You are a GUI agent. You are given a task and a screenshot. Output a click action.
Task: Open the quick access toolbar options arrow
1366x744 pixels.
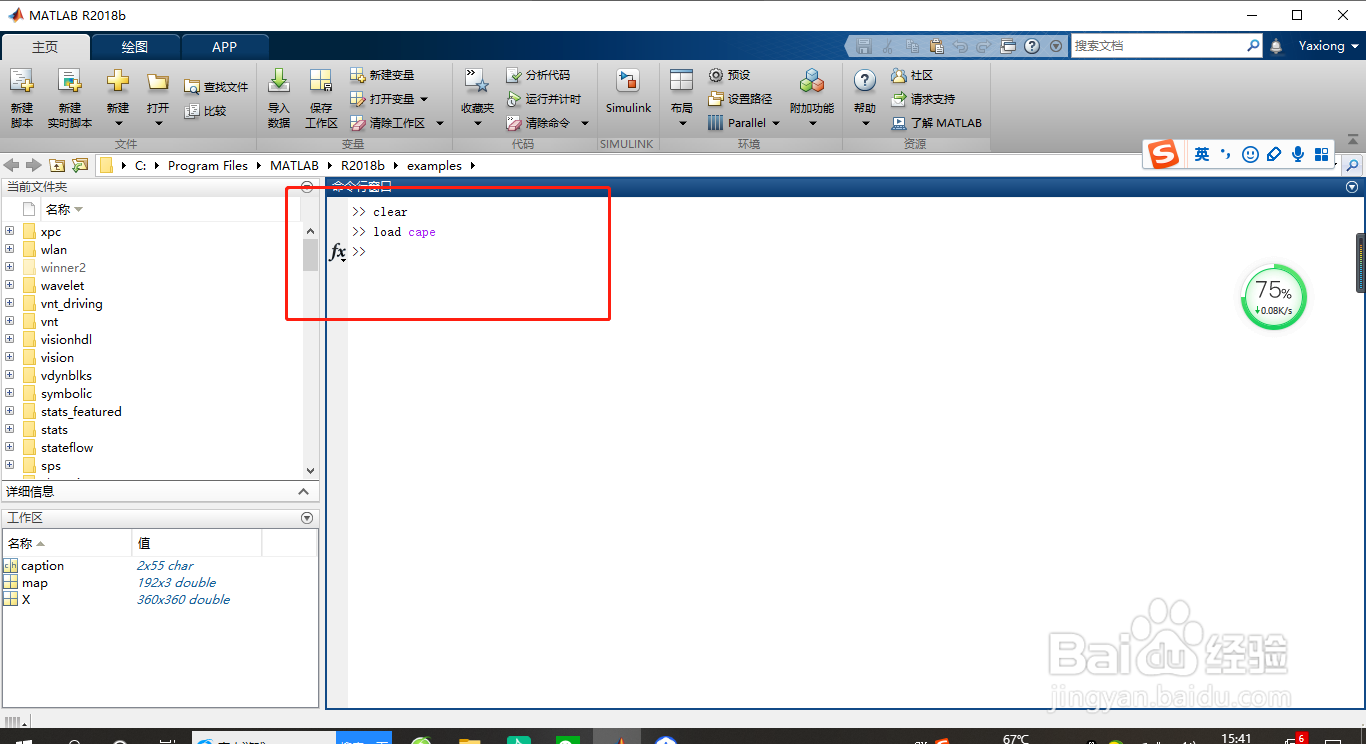[x=1056, y=46]
